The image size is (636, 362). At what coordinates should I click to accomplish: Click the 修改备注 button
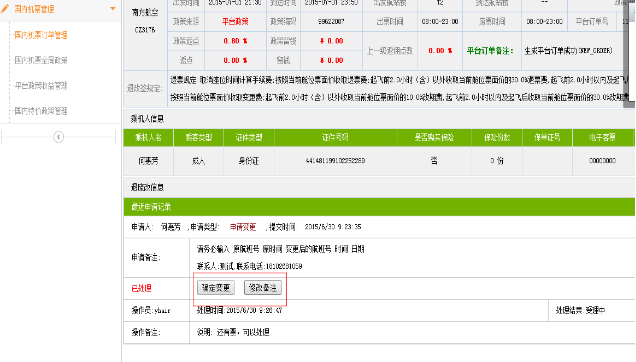[263, 288]
